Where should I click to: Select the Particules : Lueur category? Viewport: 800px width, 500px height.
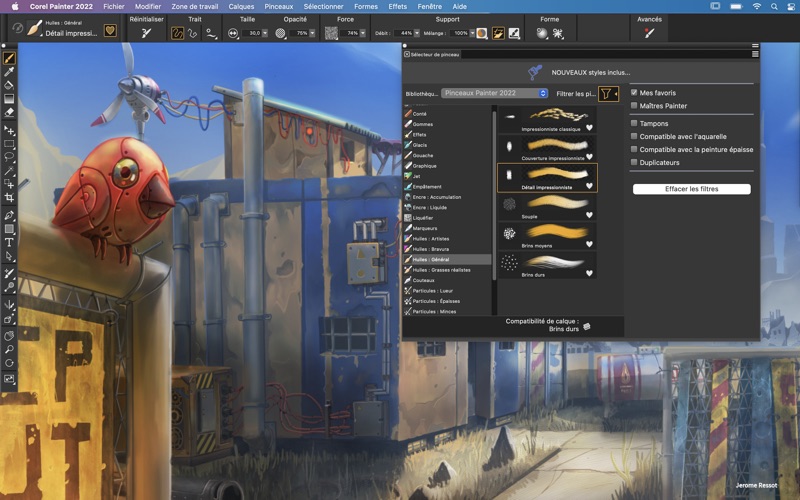point(447,290)
